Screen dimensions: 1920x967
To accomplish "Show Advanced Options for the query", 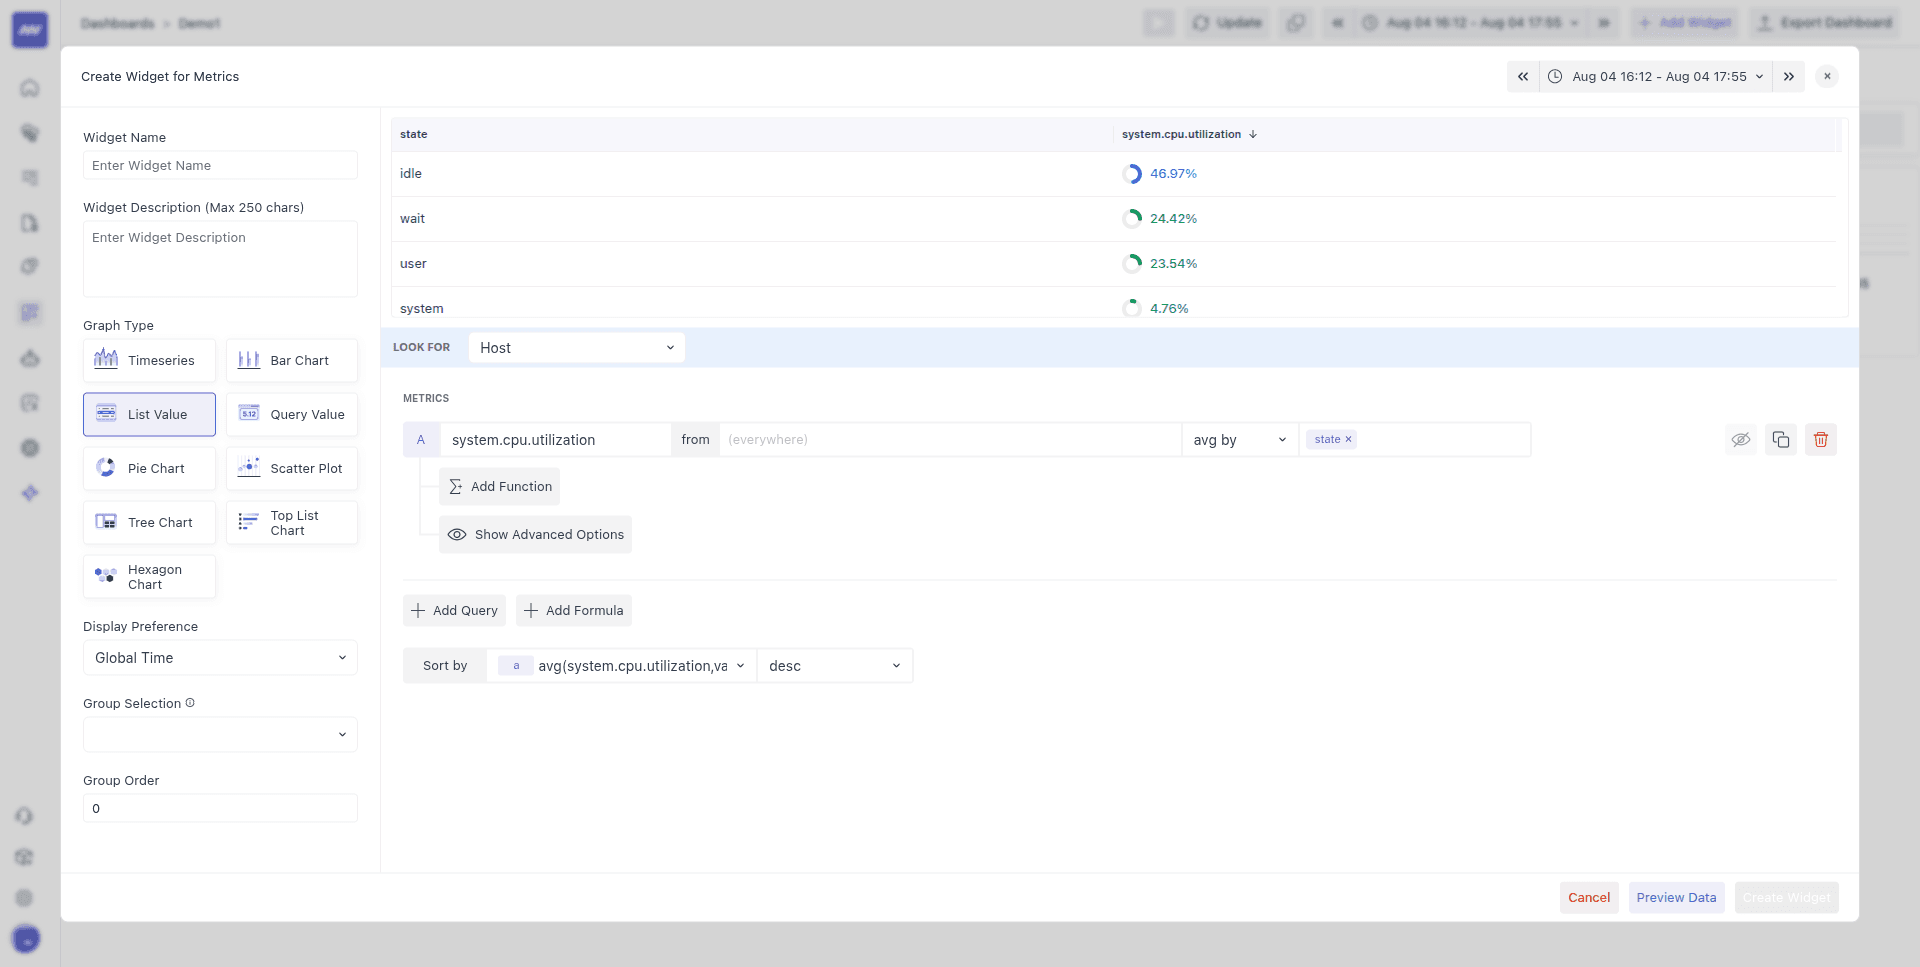I will [x=535, y=534].
